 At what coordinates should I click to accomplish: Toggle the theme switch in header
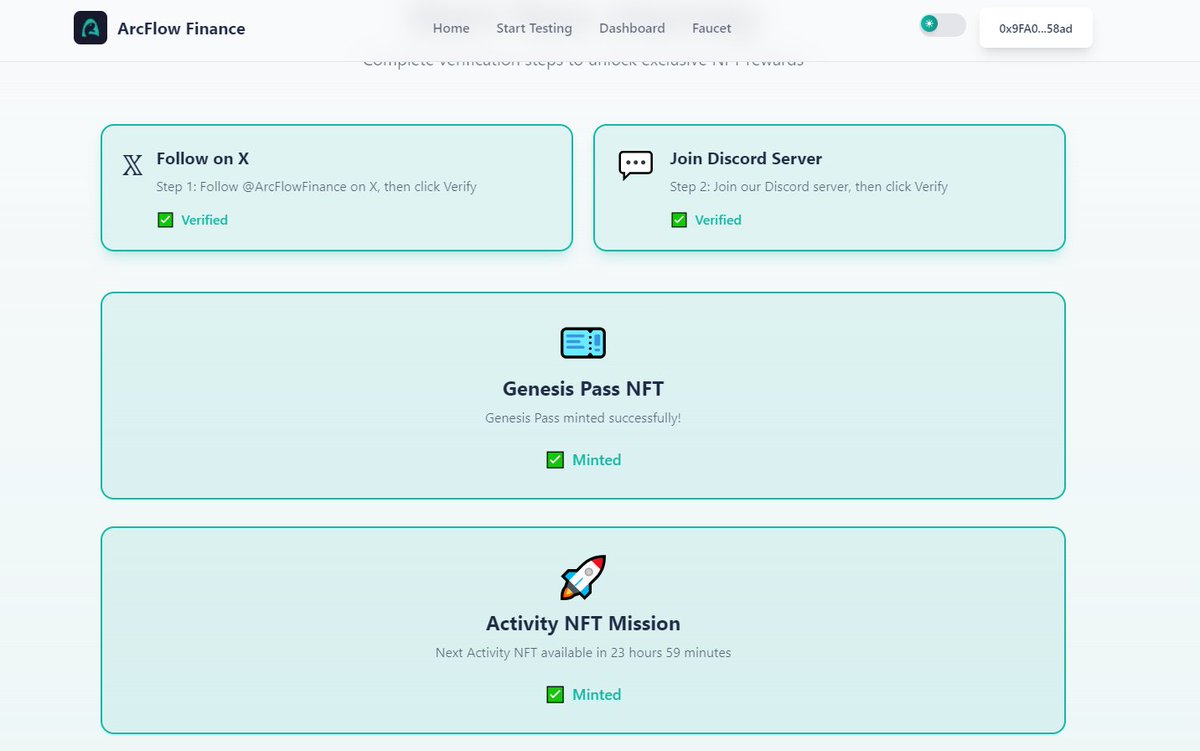click(942, 25)
